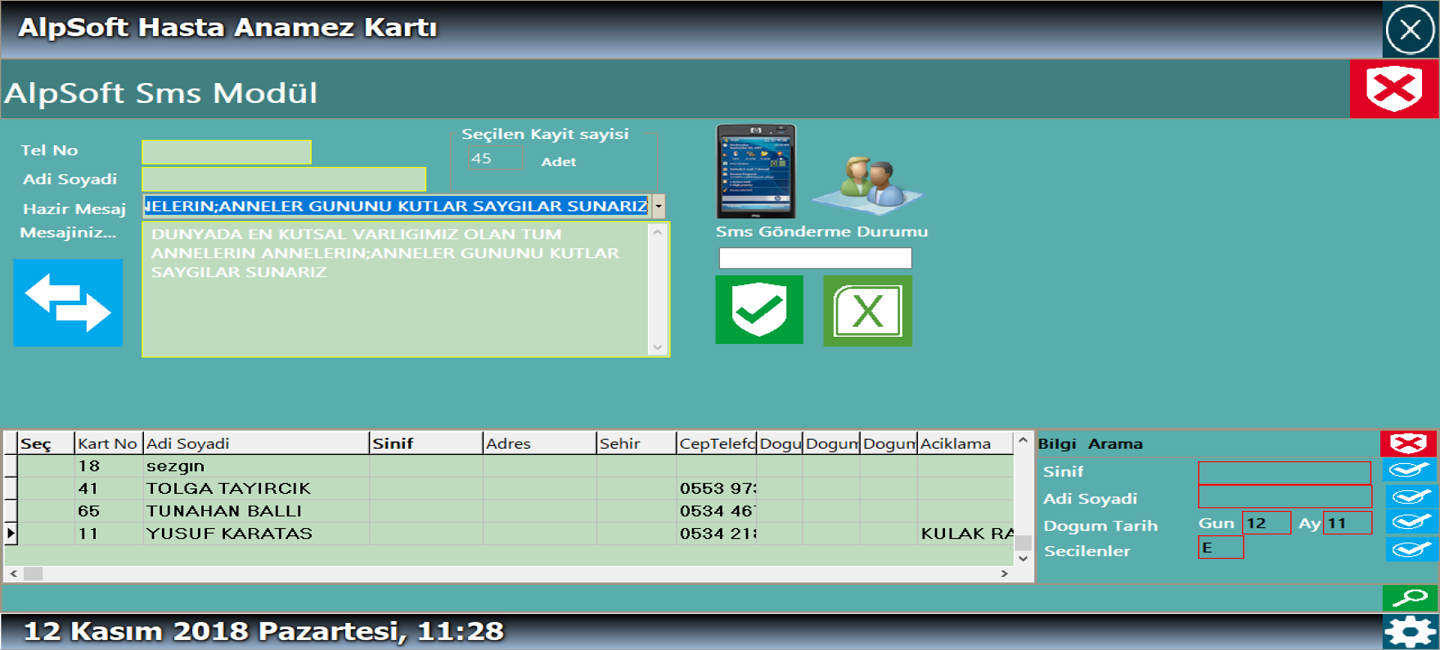
Task: Click the phone cell of TUNAHAN BALLI
Action: tap(716, 511)
